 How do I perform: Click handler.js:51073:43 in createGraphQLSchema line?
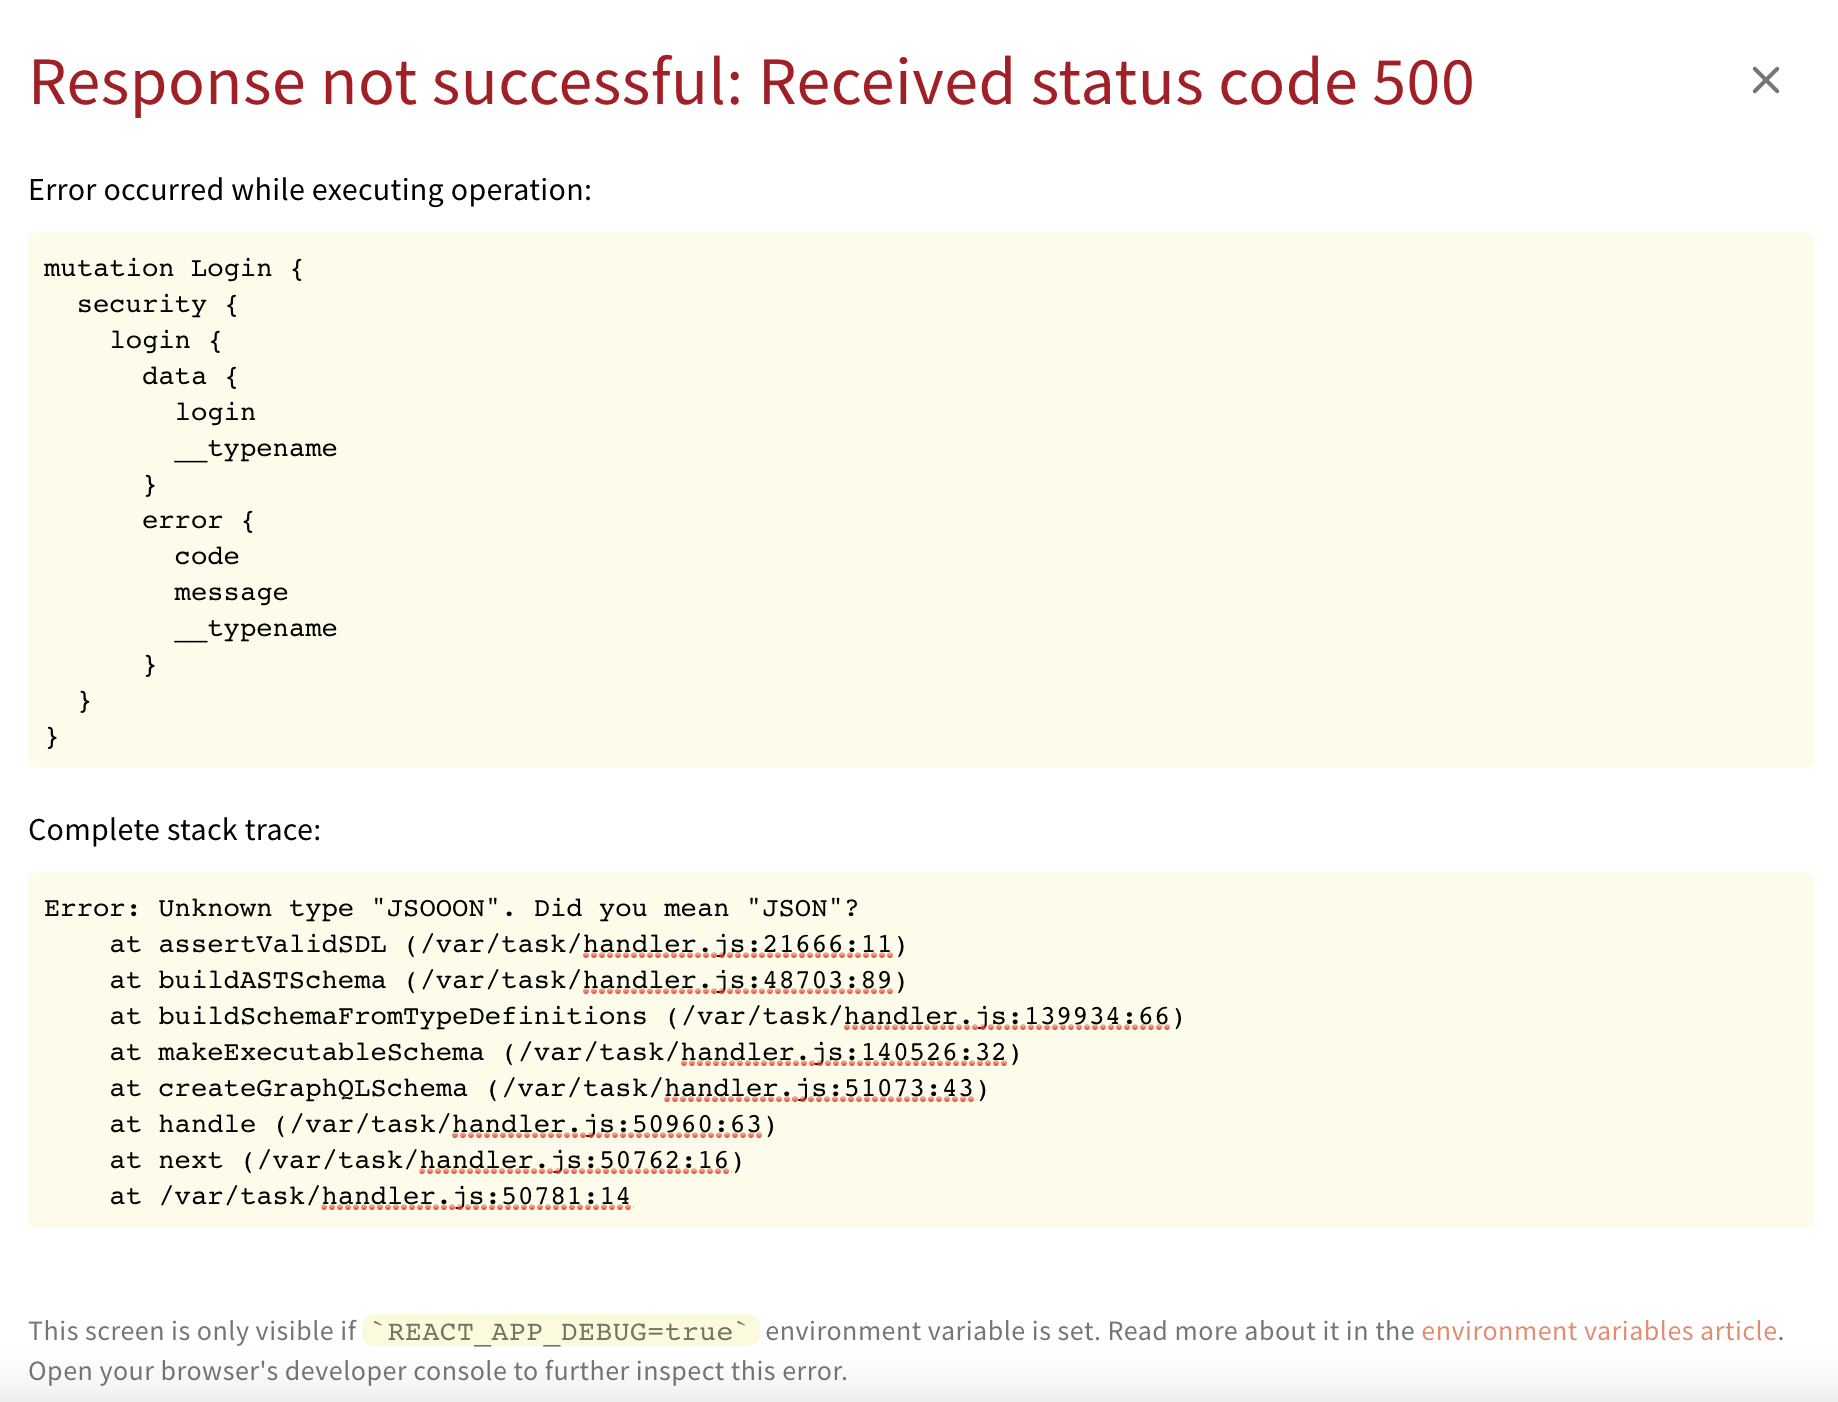[820, 1087]
